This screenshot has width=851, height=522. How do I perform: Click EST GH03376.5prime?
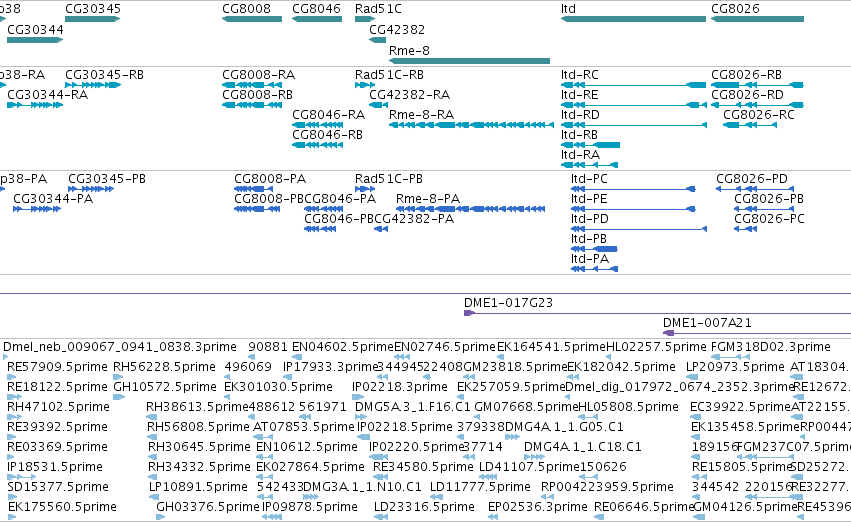coord(160,517)
